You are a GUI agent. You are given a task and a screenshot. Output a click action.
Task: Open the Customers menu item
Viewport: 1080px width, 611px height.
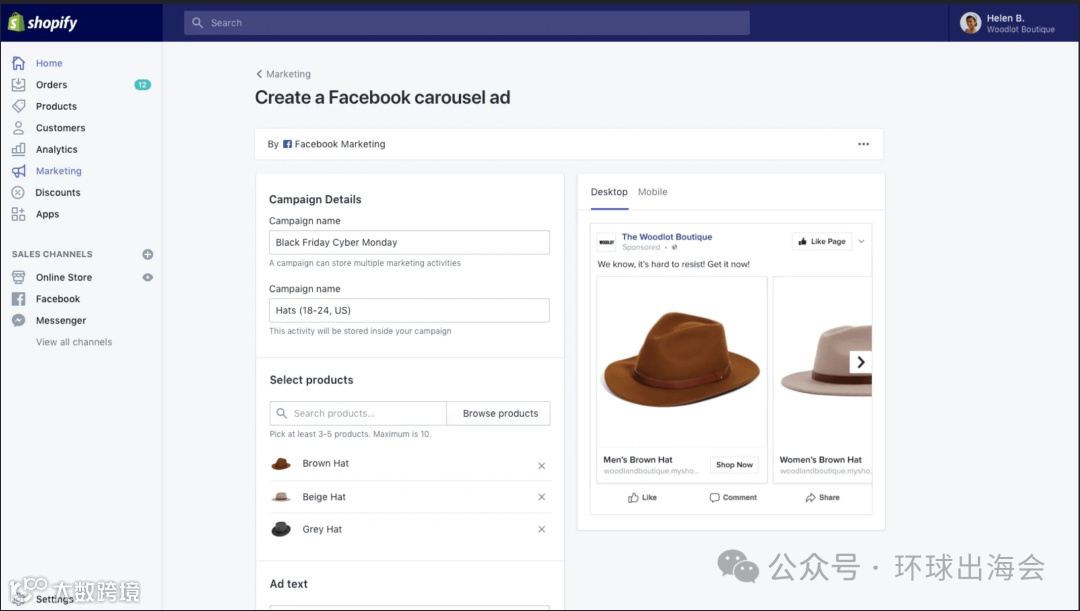[61, 127]
